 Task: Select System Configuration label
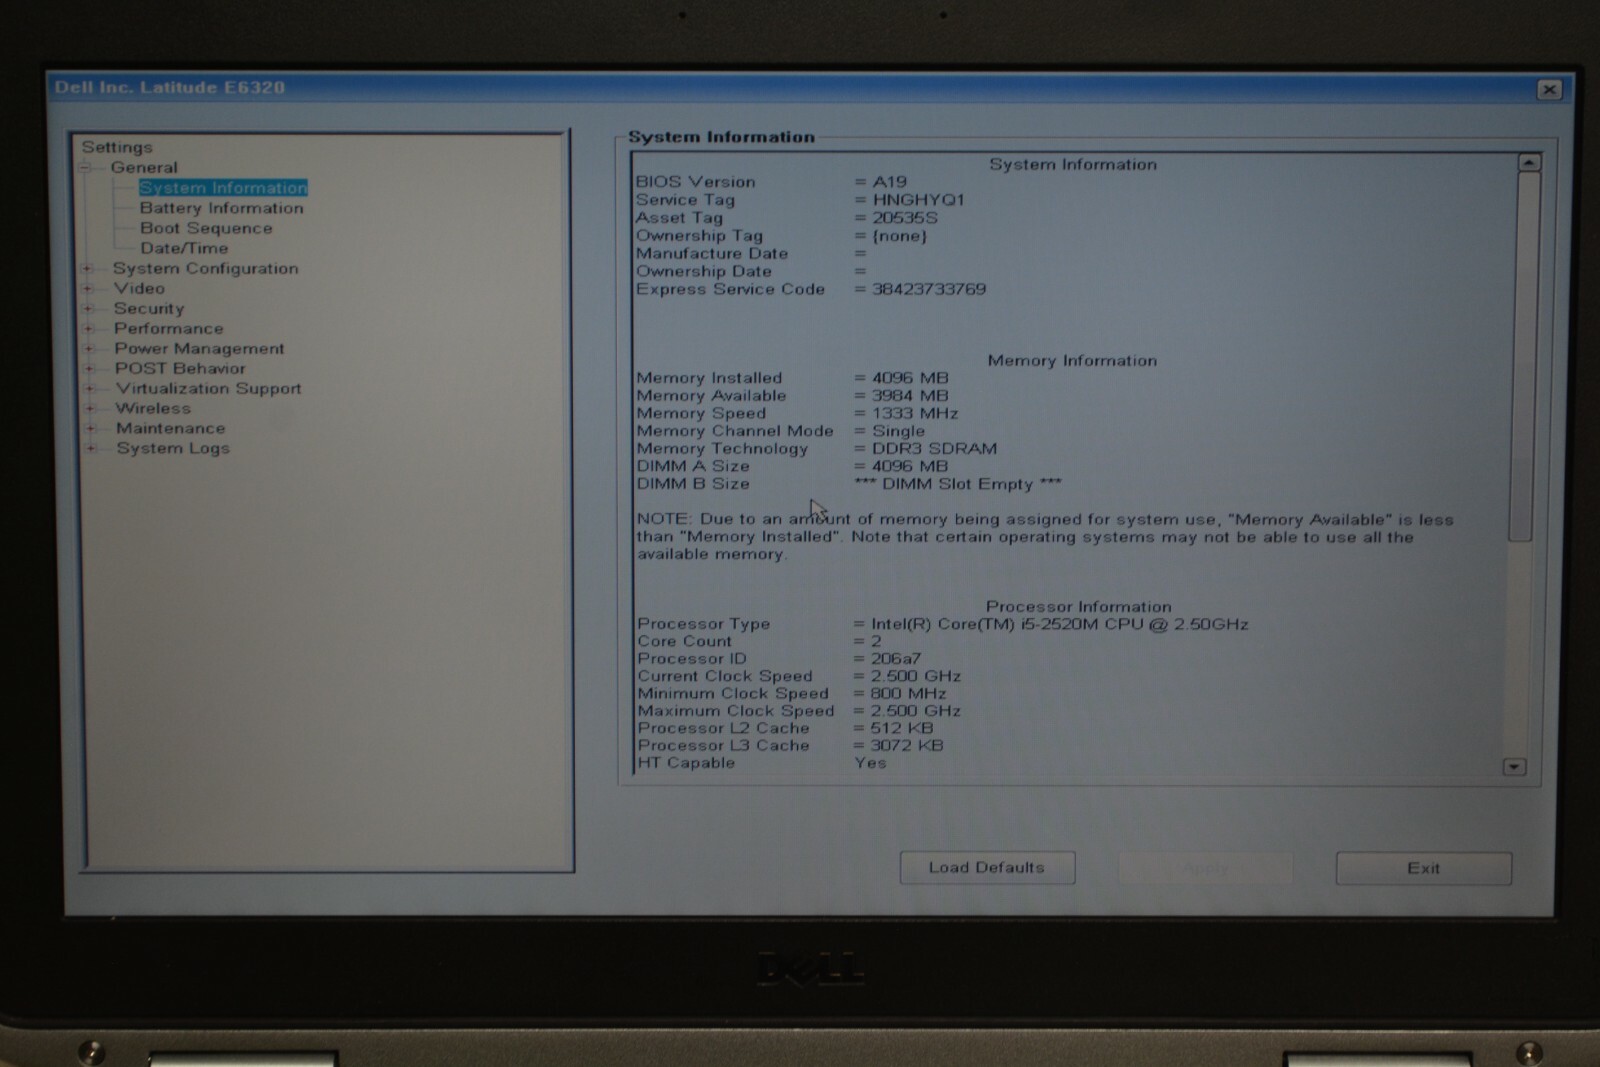coord(205,268)
